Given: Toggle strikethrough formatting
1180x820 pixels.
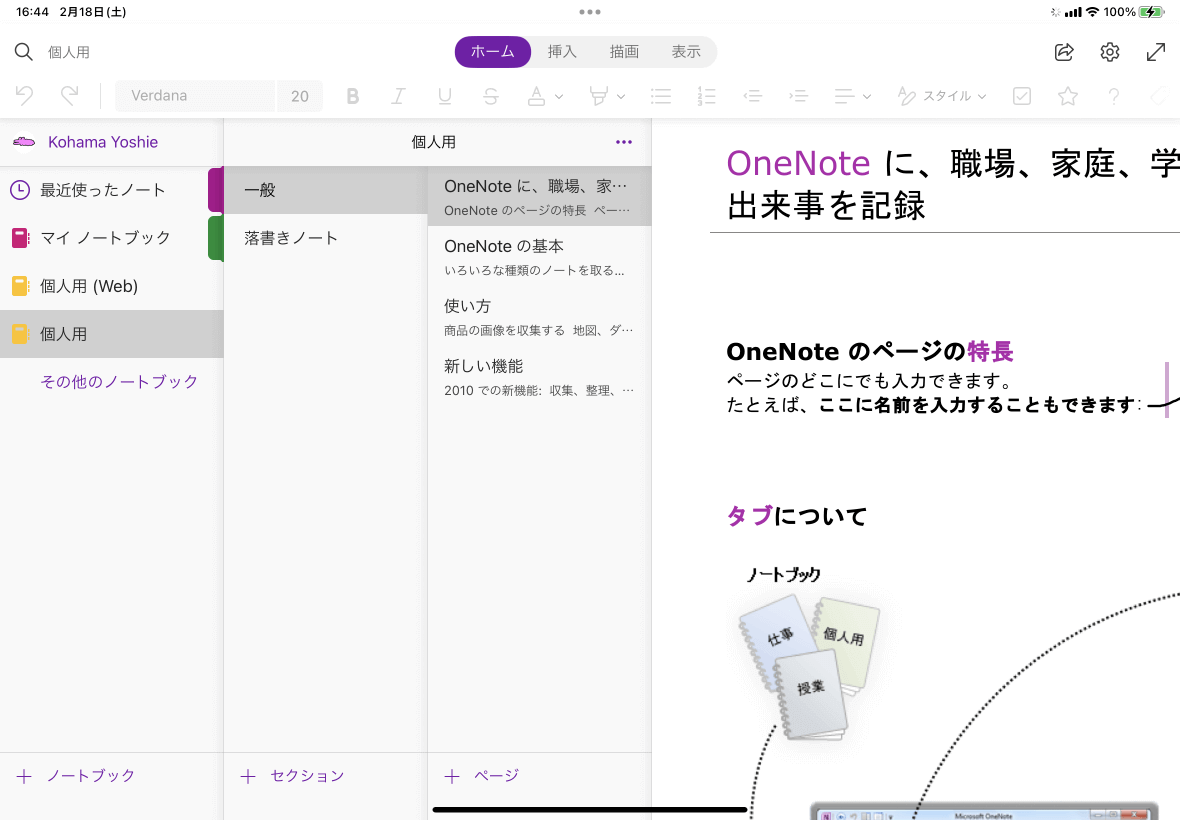Looking at the screenshot, I should [491, 96].
